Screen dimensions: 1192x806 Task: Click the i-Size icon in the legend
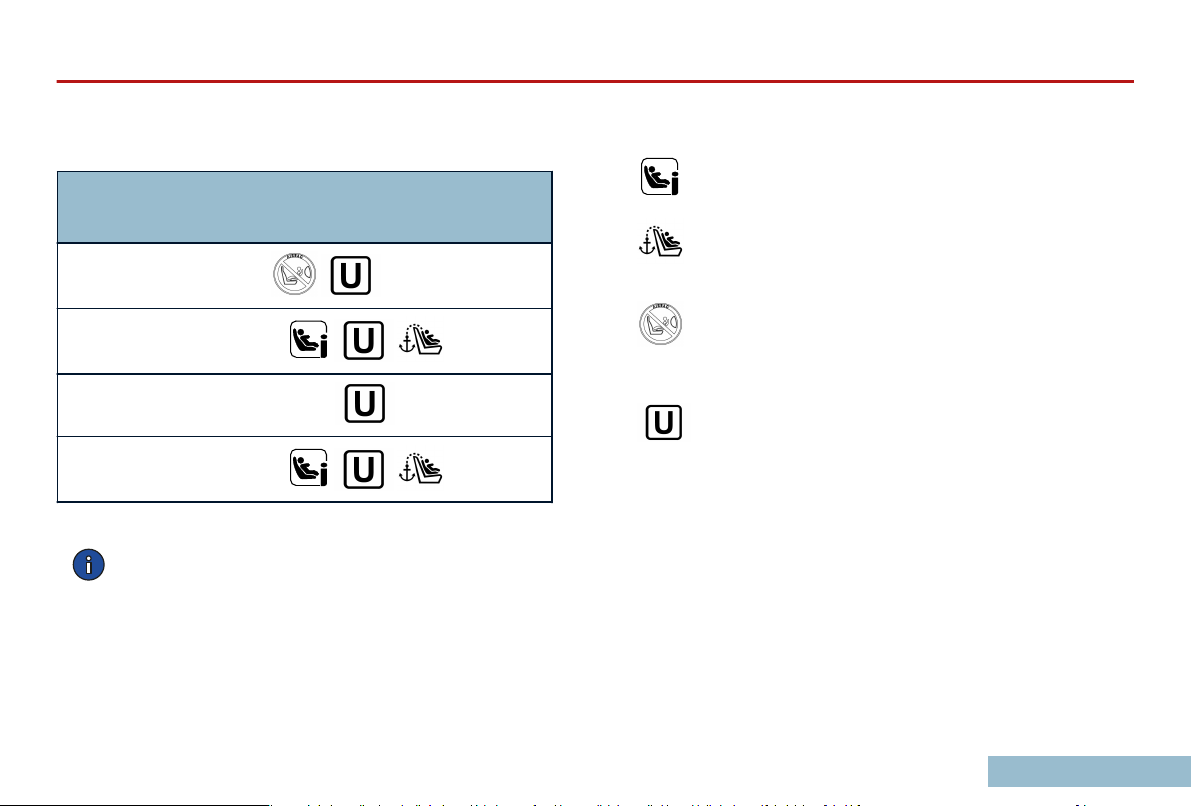tap(660, 177)
